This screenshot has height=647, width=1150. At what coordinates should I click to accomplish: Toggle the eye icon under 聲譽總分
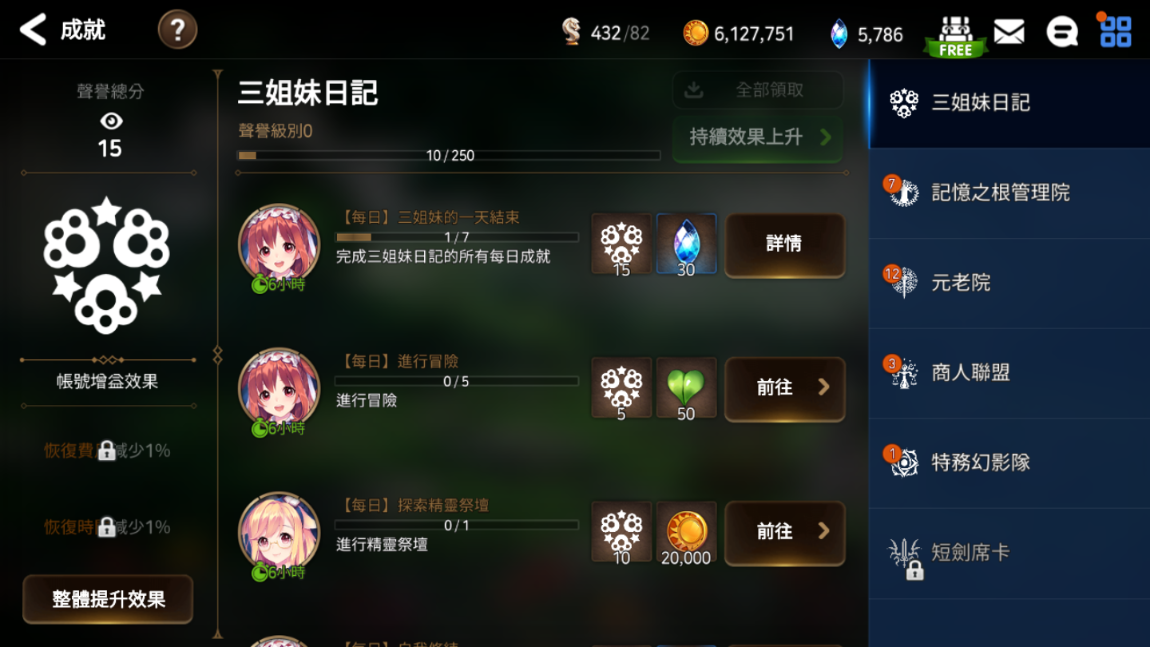click(x=111, y=121)
